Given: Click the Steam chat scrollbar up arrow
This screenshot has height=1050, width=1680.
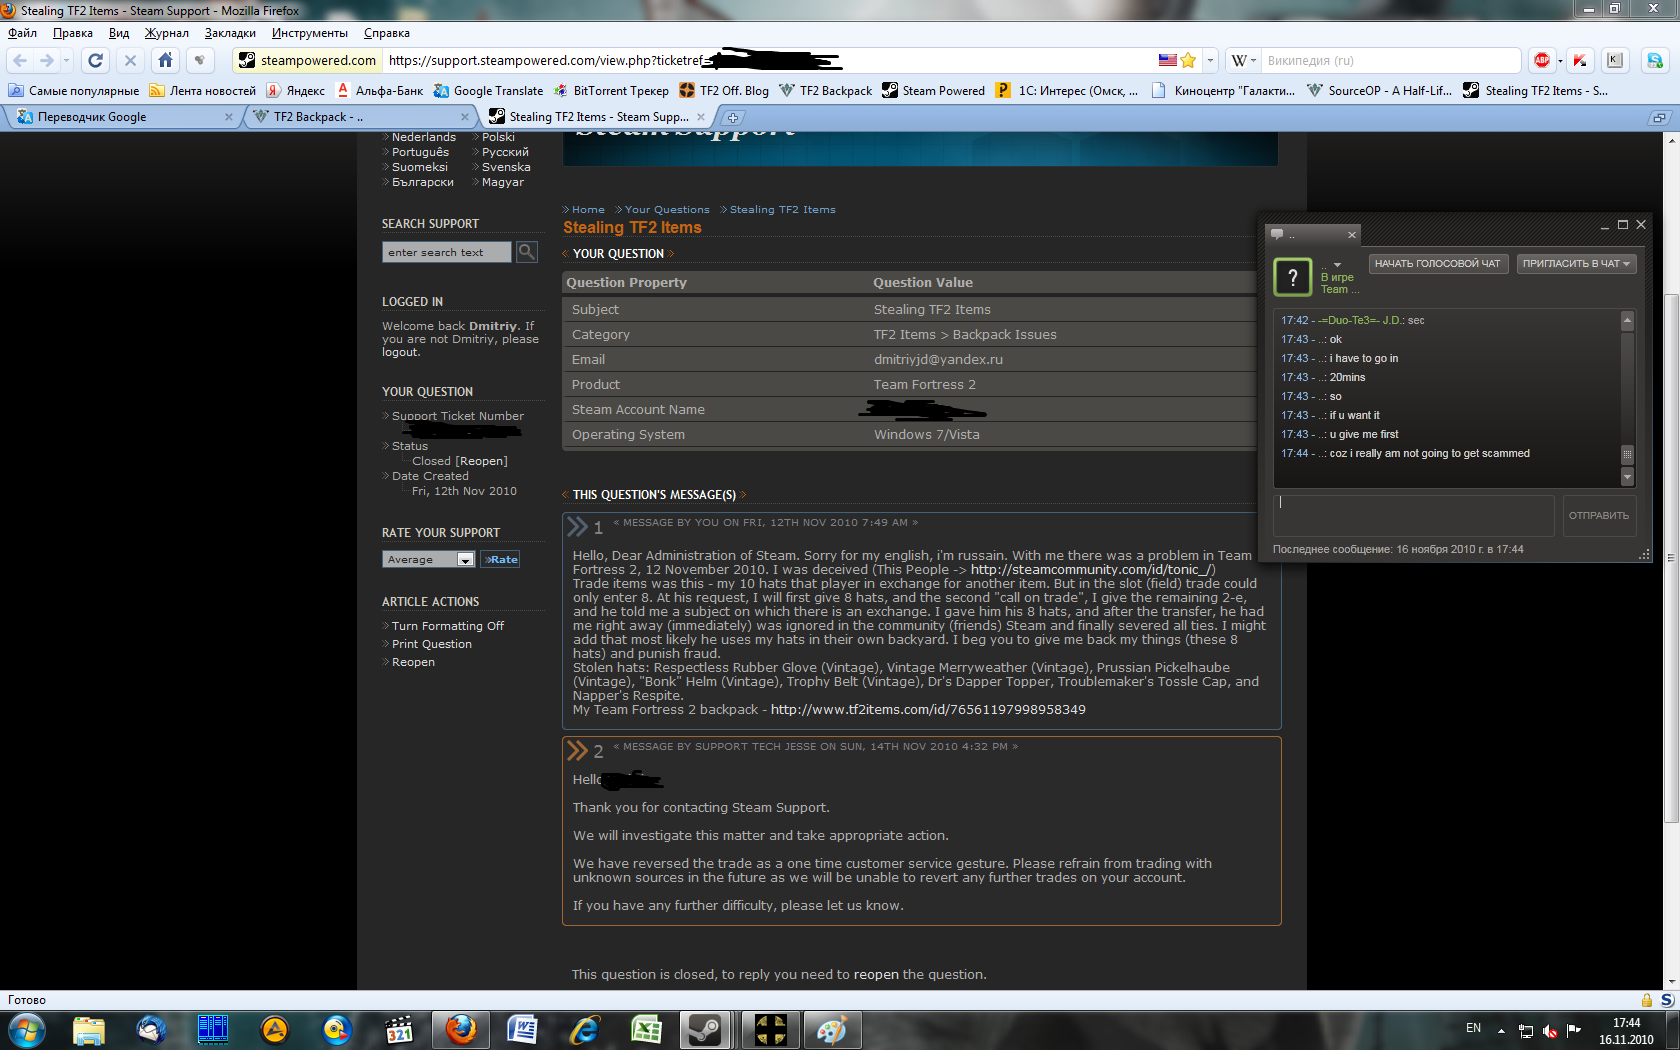Looking at the screenshot, I should pos(1627,320).
